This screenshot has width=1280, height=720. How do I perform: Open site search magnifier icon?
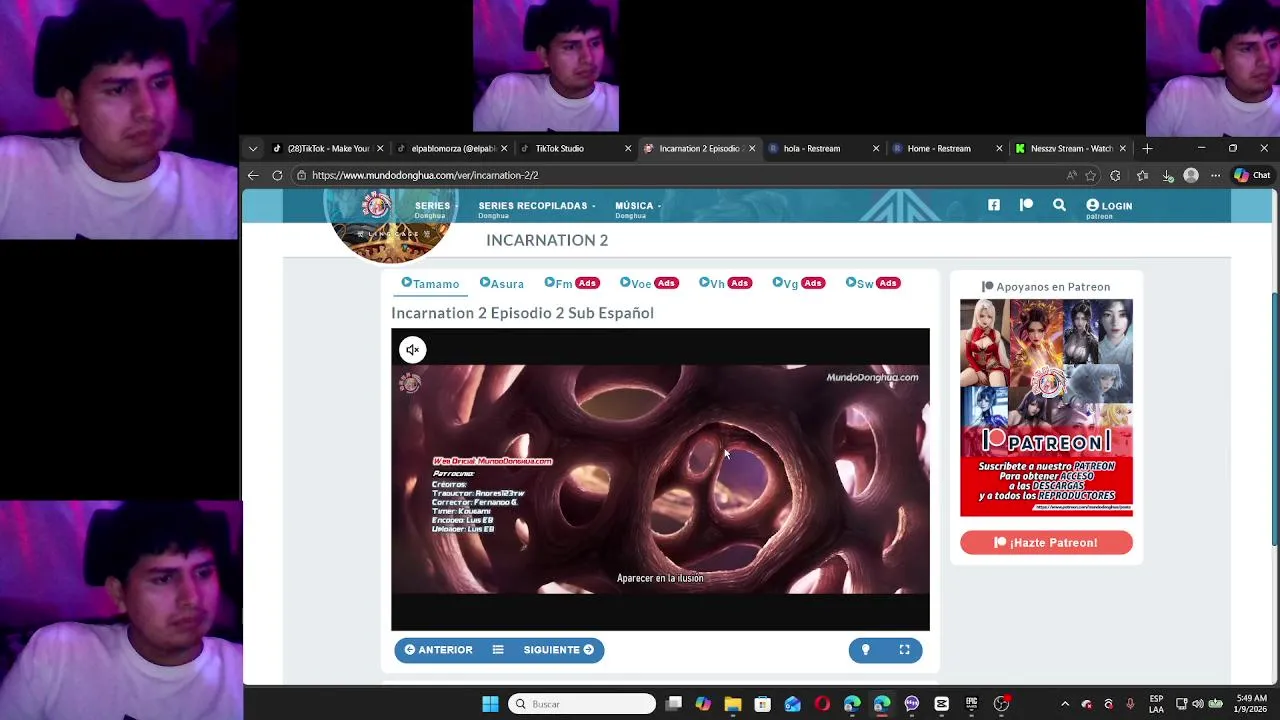click(x=1059, y=205)
